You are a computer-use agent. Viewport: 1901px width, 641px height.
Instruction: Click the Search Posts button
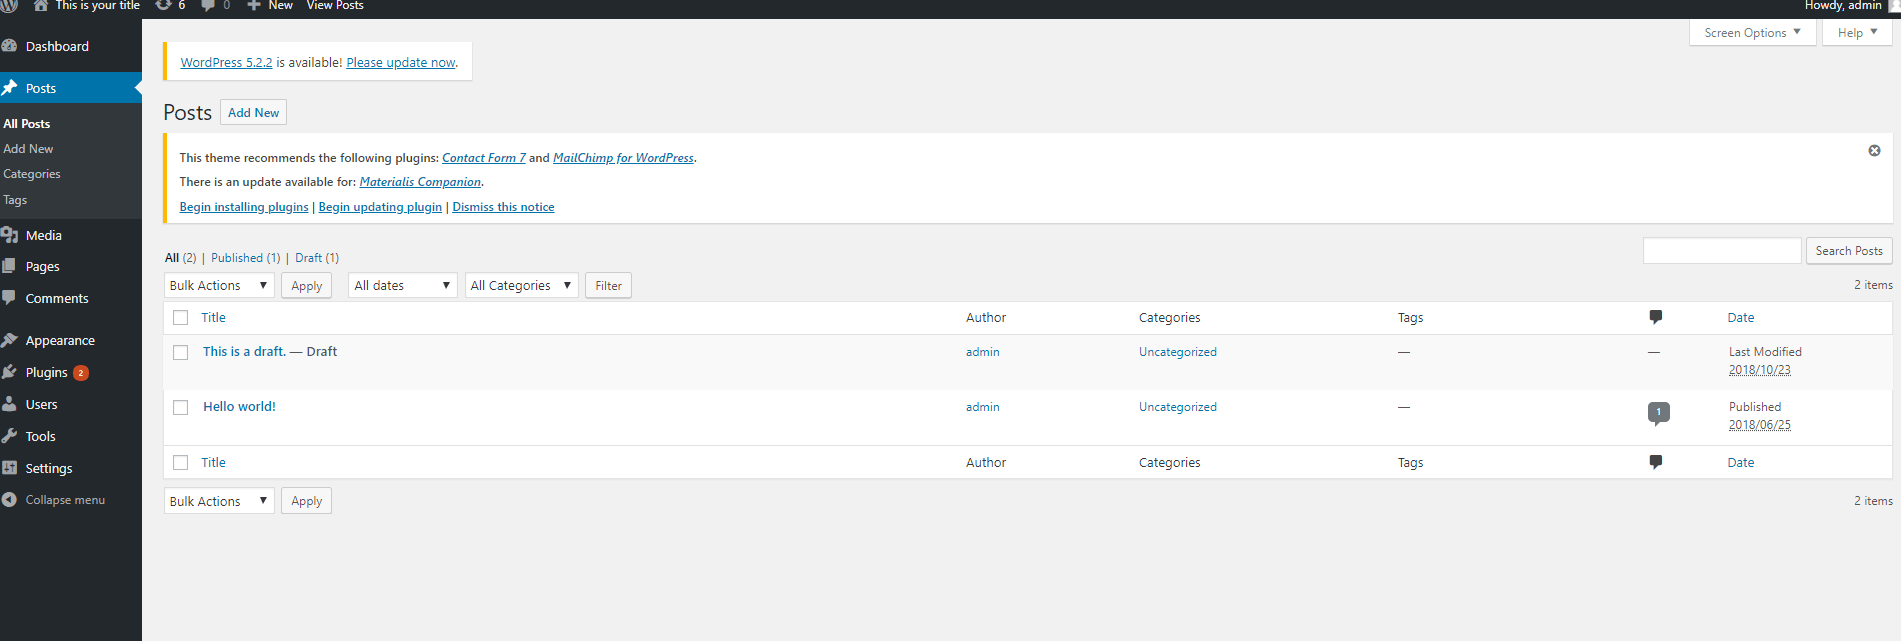tap(1849, 251)
